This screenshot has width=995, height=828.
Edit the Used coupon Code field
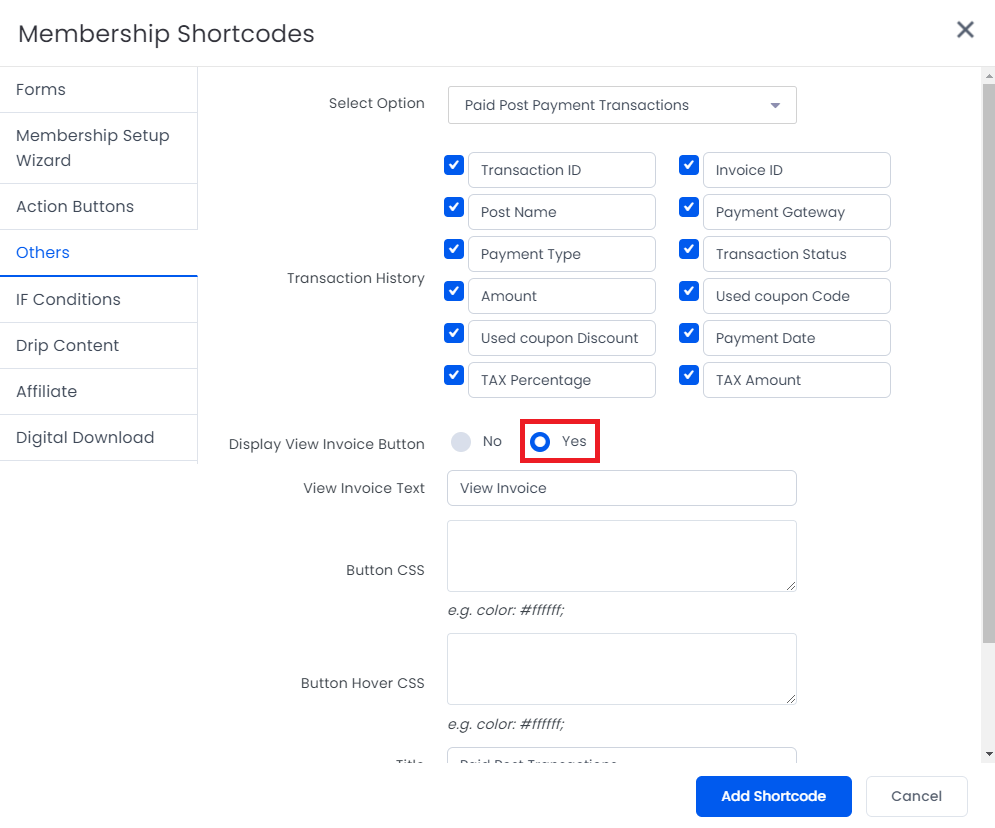(796, 296)
